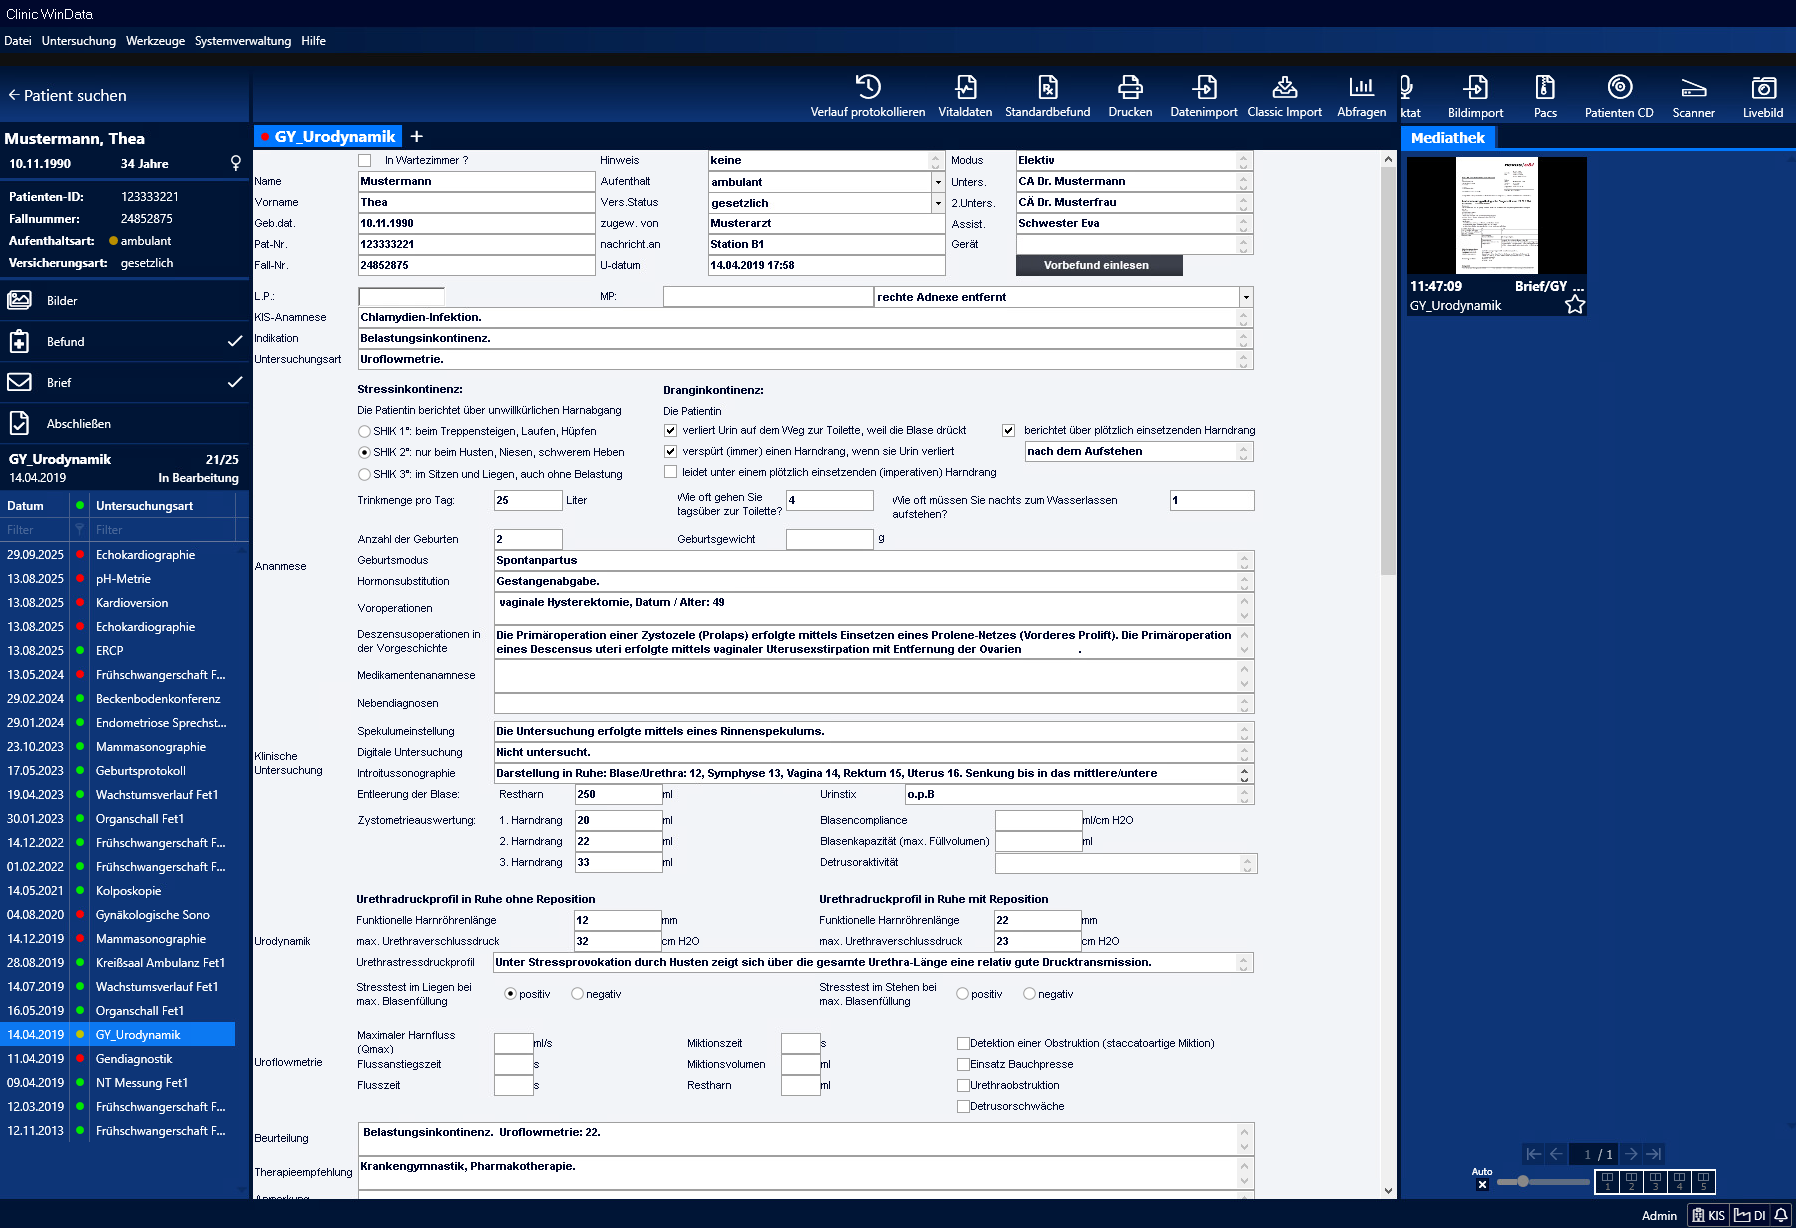Click the 'Vorbefund einlesen' button
This screenshot has width=1796, height=1228.
click(1097, 266)
